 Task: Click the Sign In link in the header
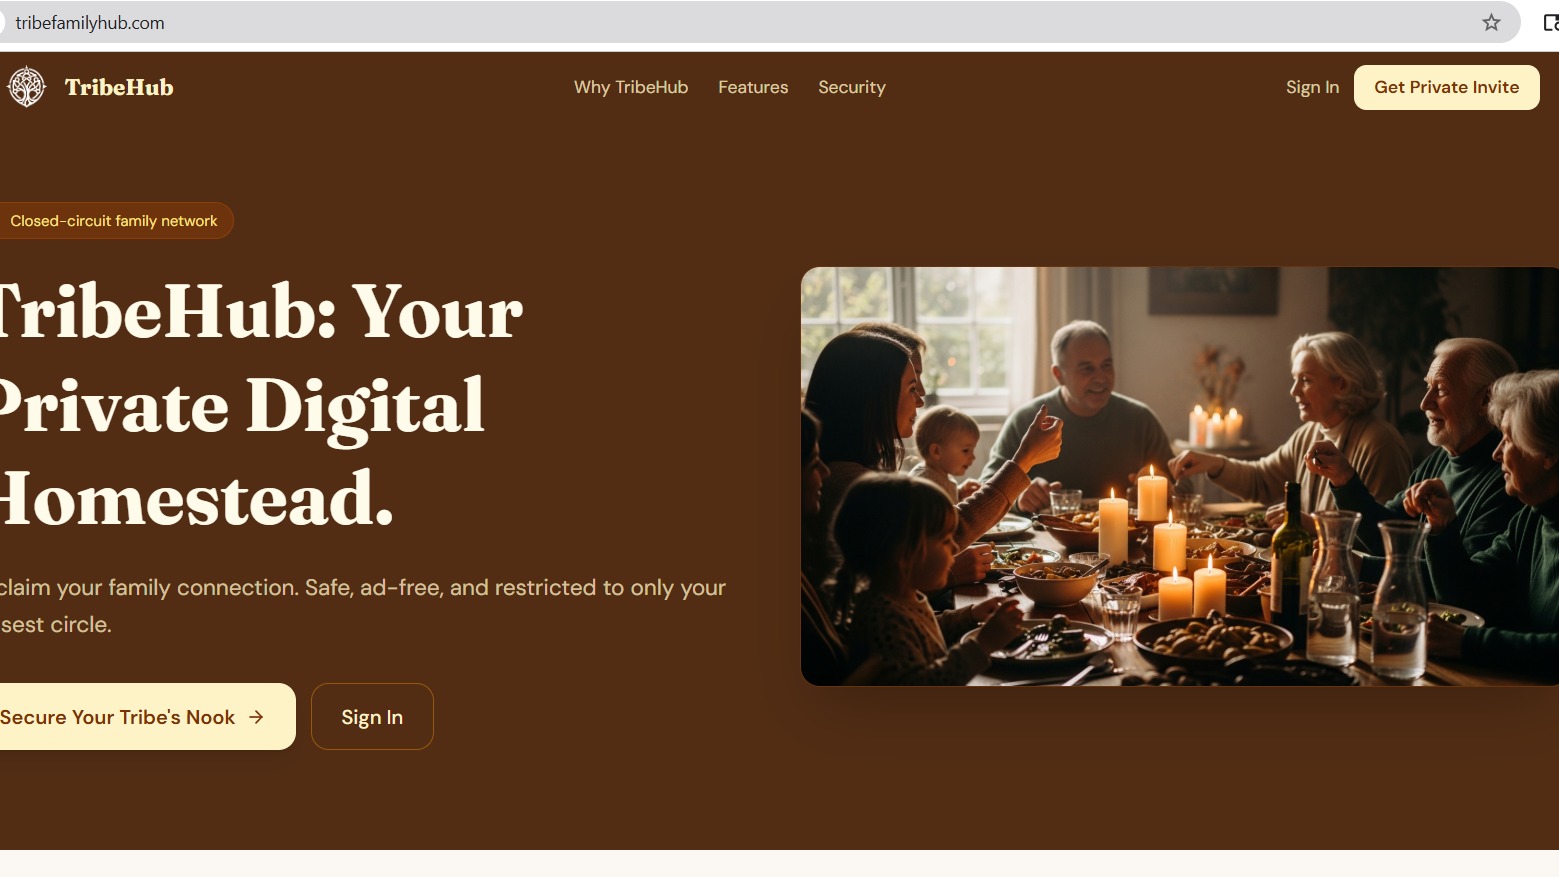(x=1312, y=87)
